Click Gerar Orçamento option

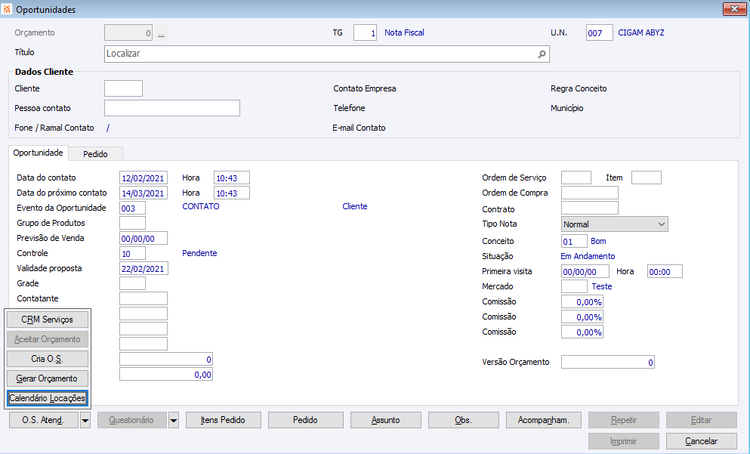[47, 378]
